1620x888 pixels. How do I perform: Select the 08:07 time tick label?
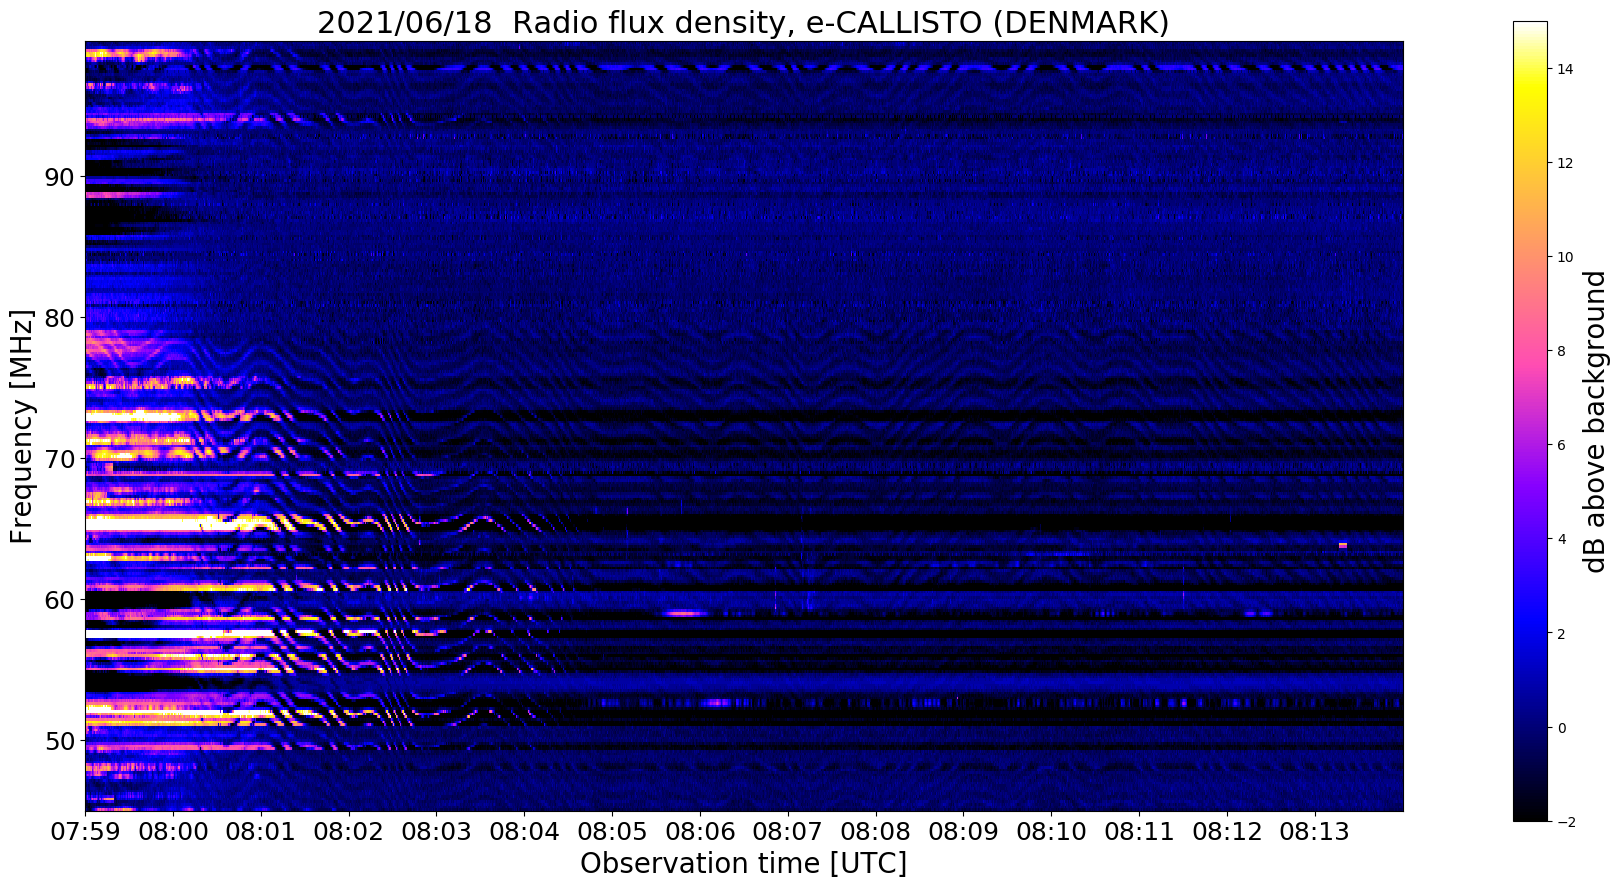point(788,830)
